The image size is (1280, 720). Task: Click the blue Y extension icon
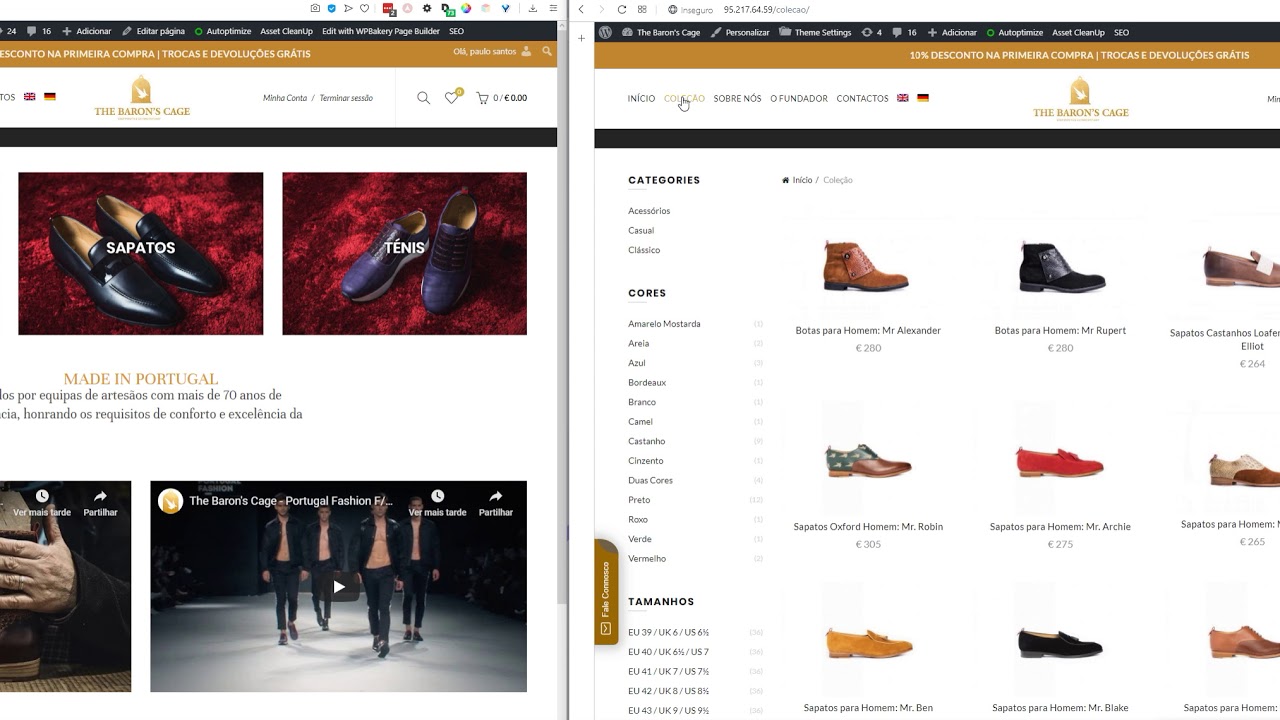[x=505, y=8]
